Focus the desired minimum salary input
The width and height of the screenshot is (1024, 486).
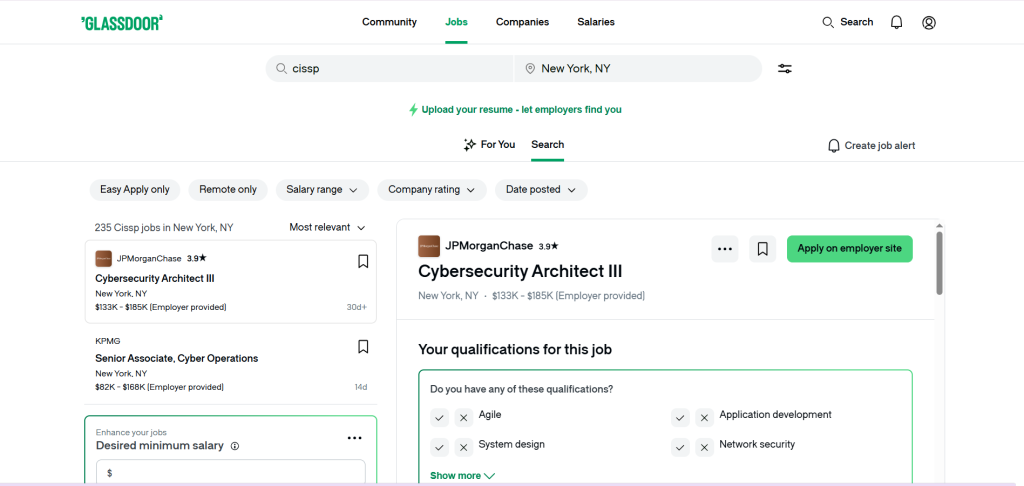pos(231,472)
